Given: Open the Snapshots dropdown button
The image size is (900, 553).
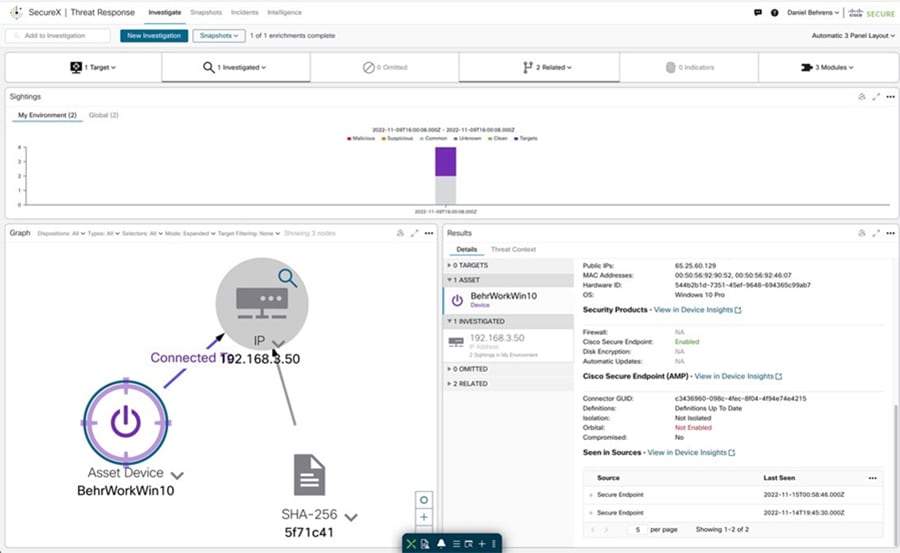Looking at the screenshot, I should point(219,36).
